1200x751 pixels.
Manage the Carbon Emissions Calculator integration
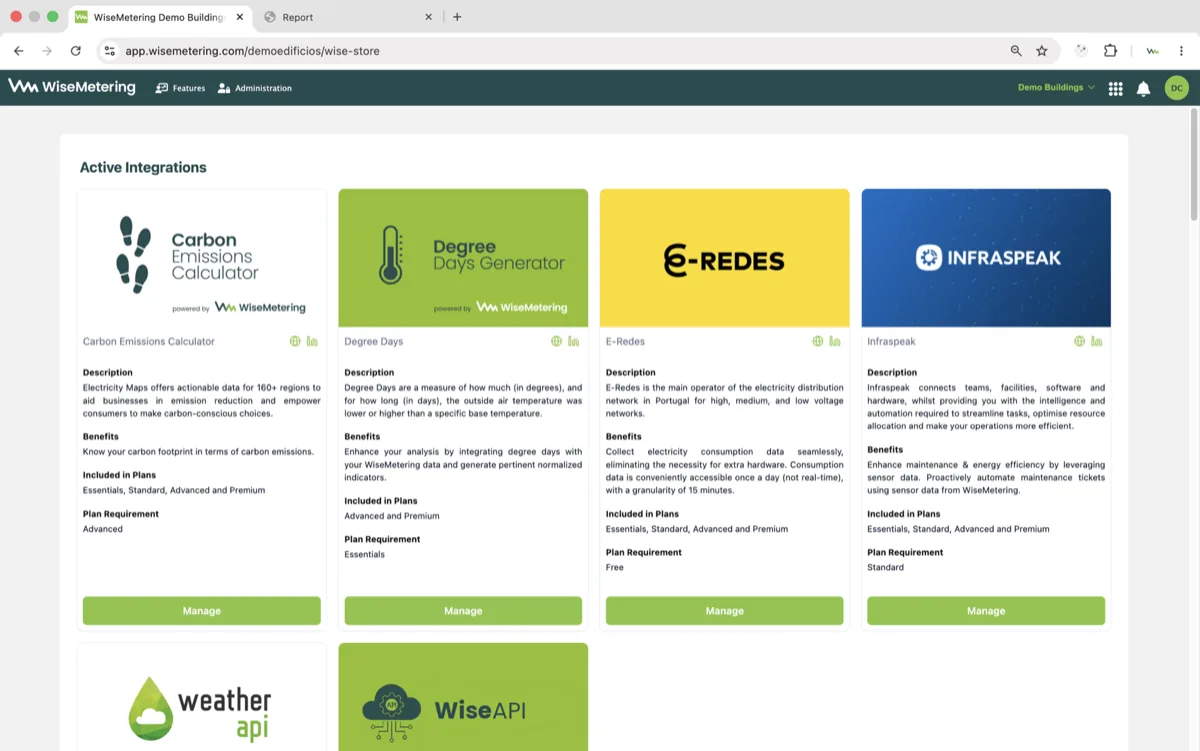pyautogui.click(x=202, y=611)
